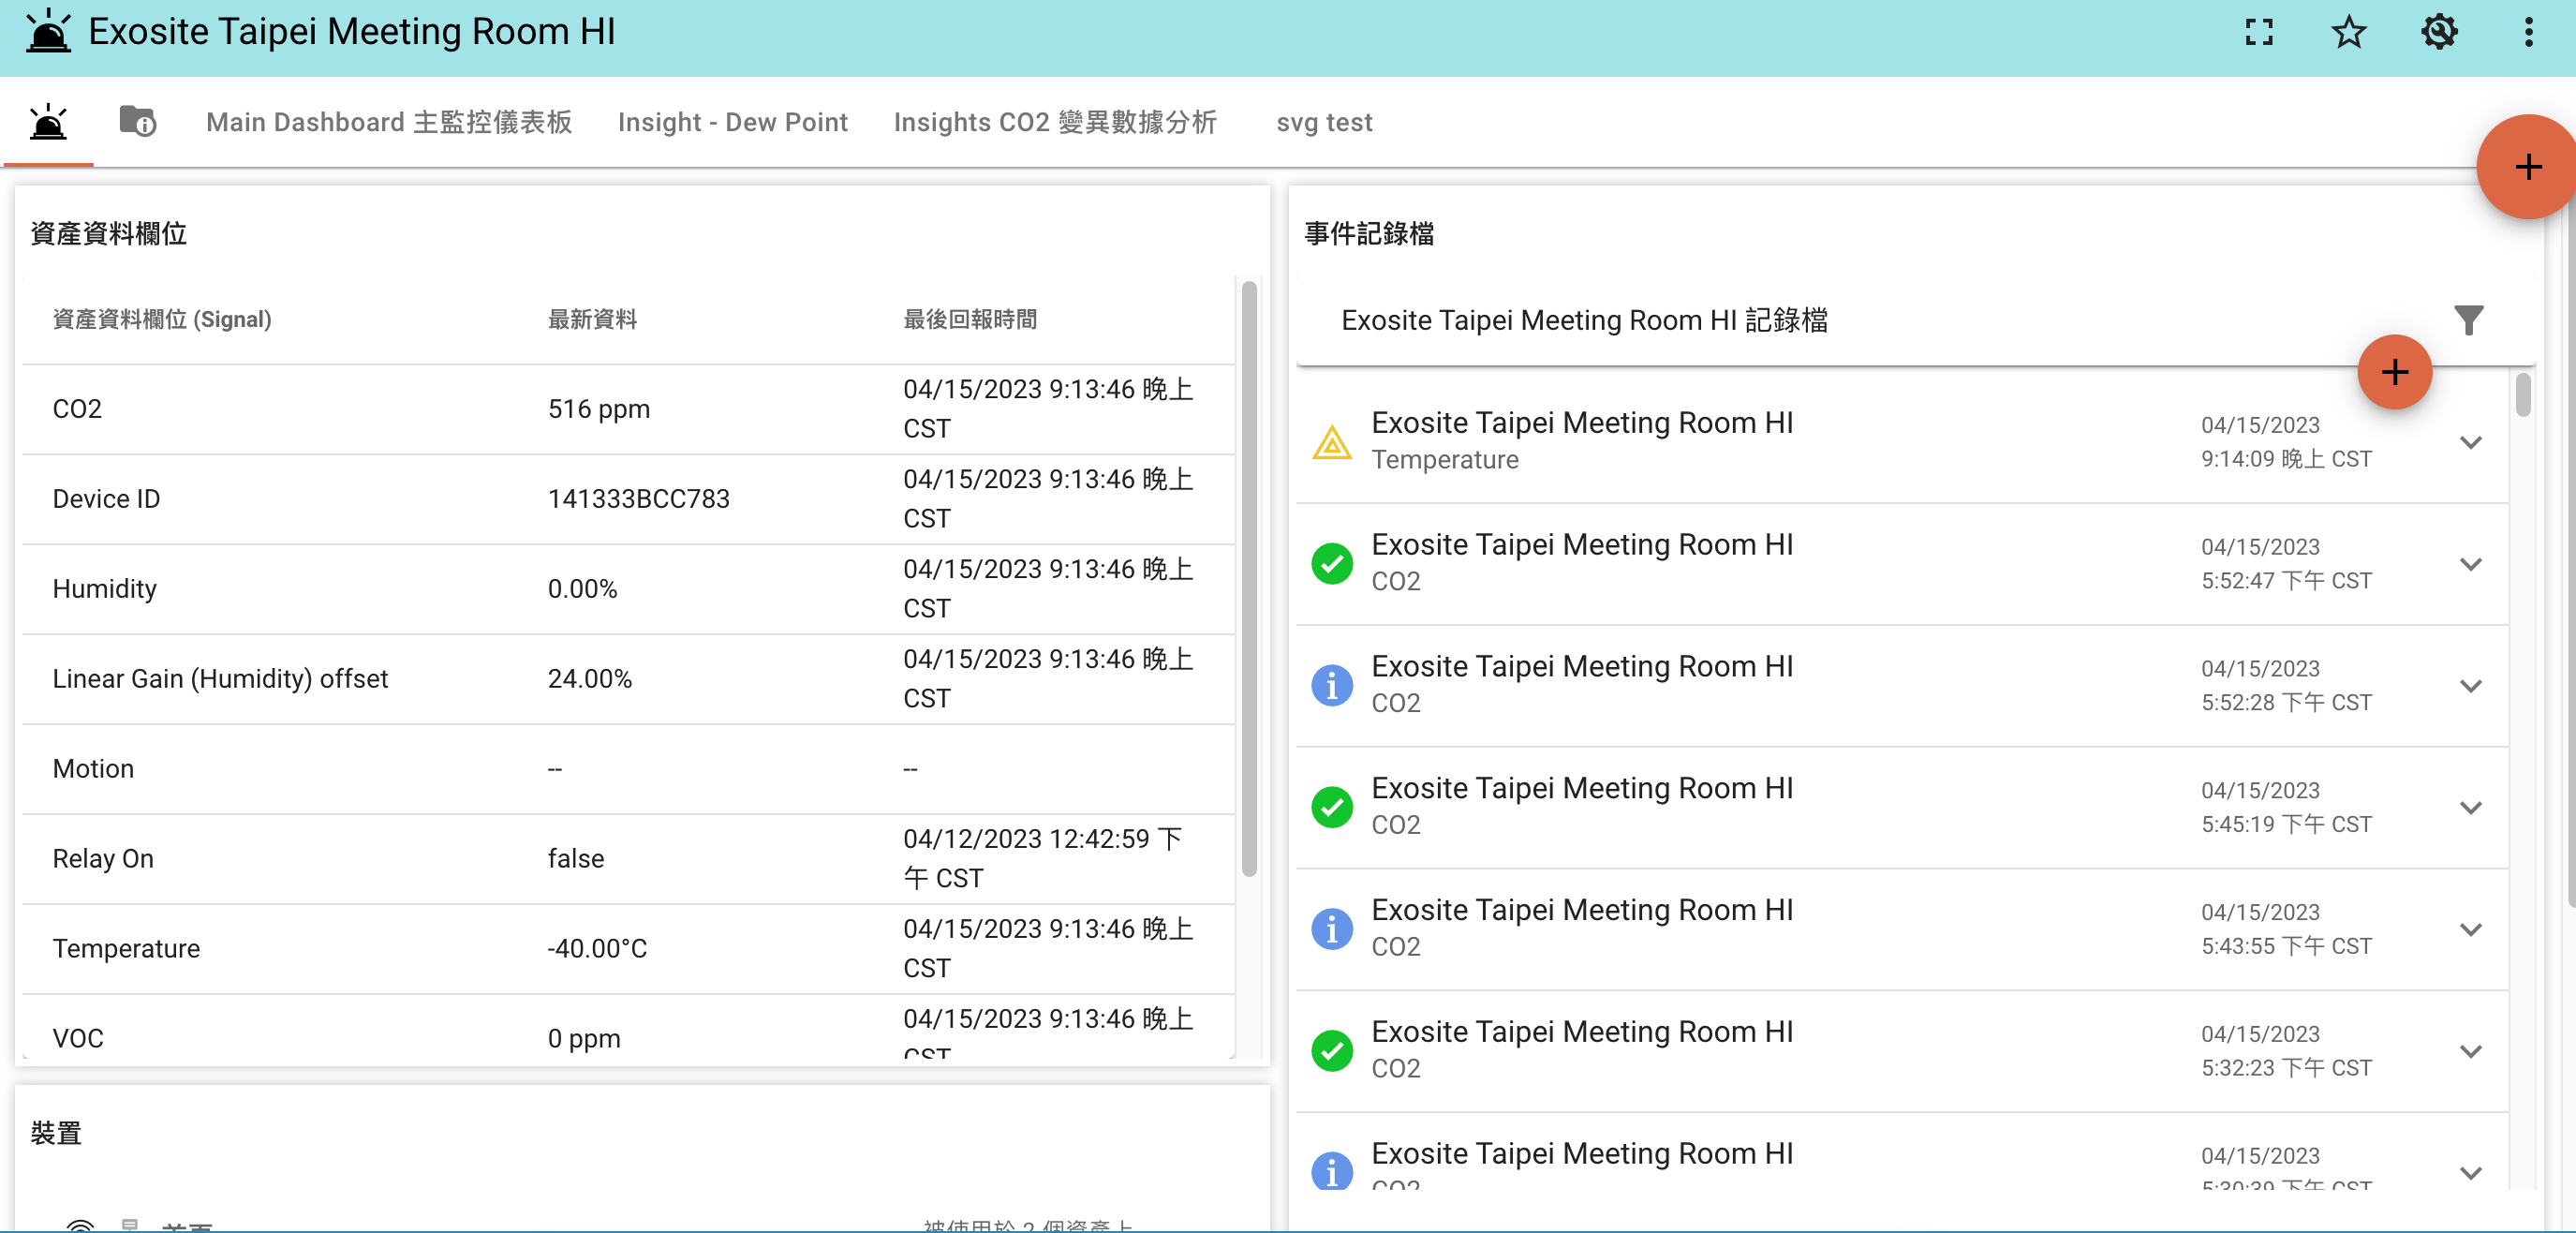Favorite this asset with the star icon
The width and height of the screenshot is (2576, 1233).
(x=2349, y=33)
